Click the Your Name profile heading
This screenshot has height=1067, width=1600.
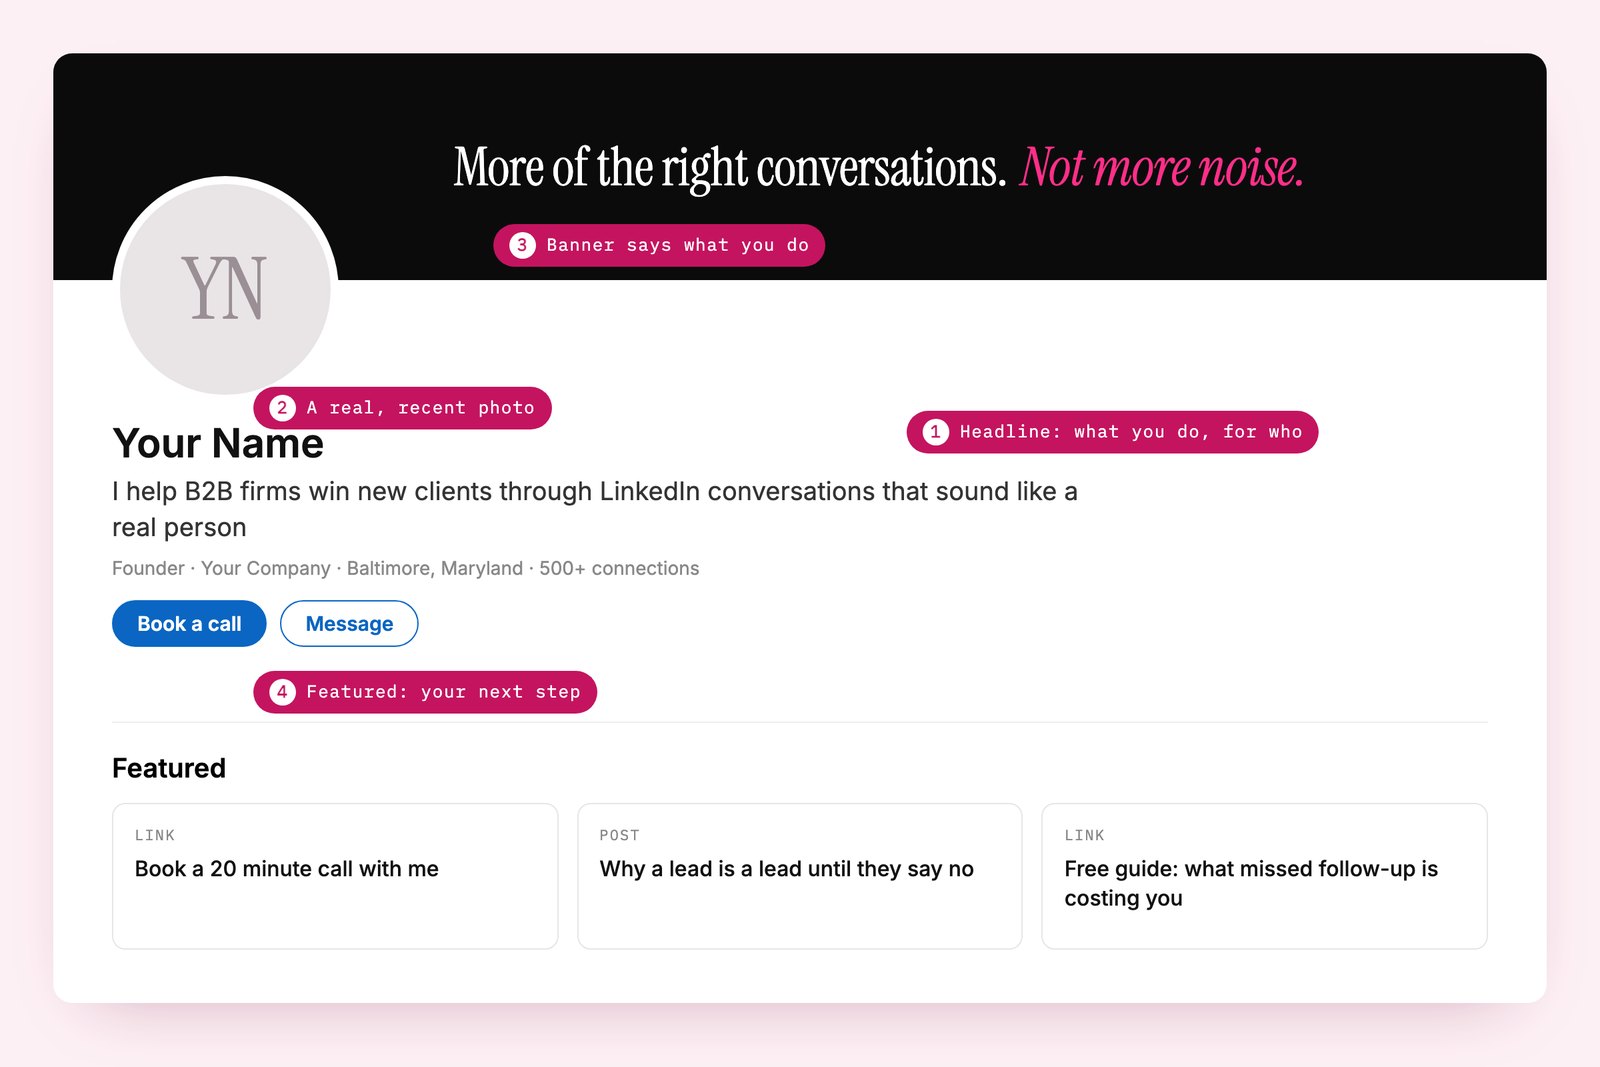218,443
